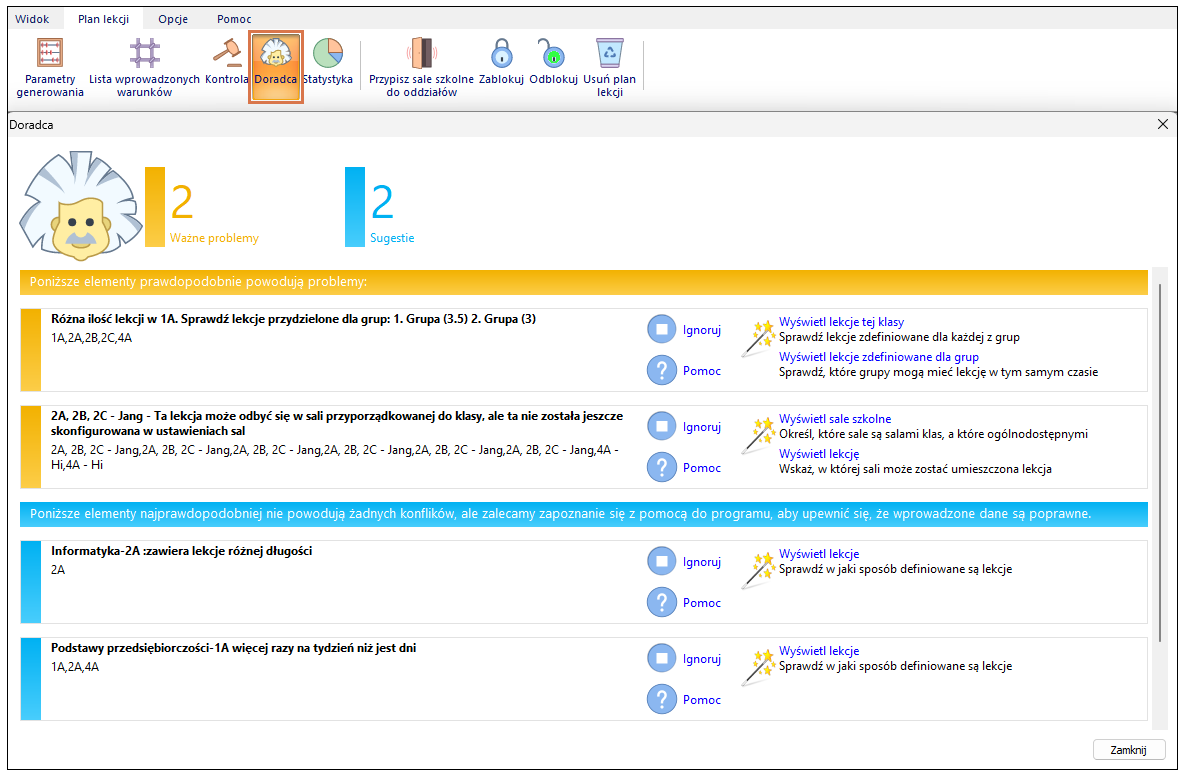Click 'Poniższe elementy prawdopodobnie powodują problemy' header
1183x775 pixels.
pyautogui.click(x=584, y=282)
